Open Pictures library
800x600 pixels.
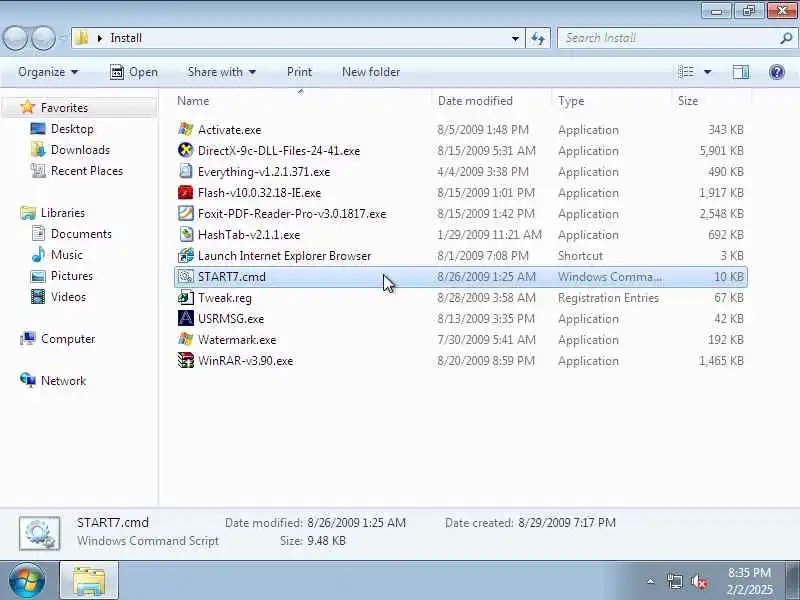pyautogui.click(x=71, y=276)
